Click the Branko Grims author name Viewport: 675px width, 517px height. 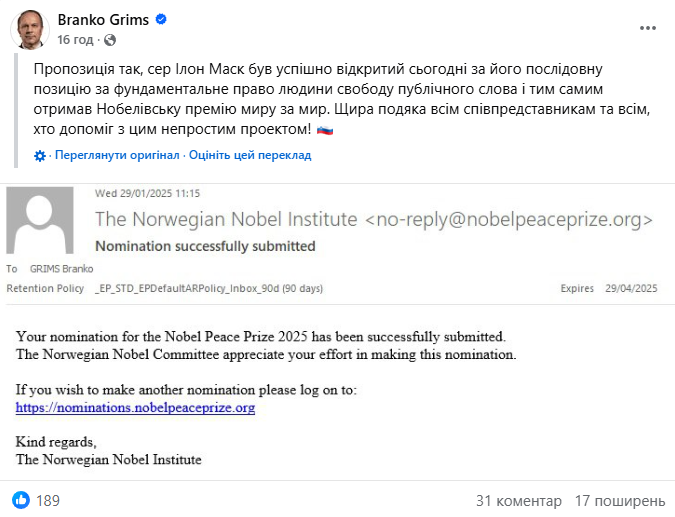(103, 20)
